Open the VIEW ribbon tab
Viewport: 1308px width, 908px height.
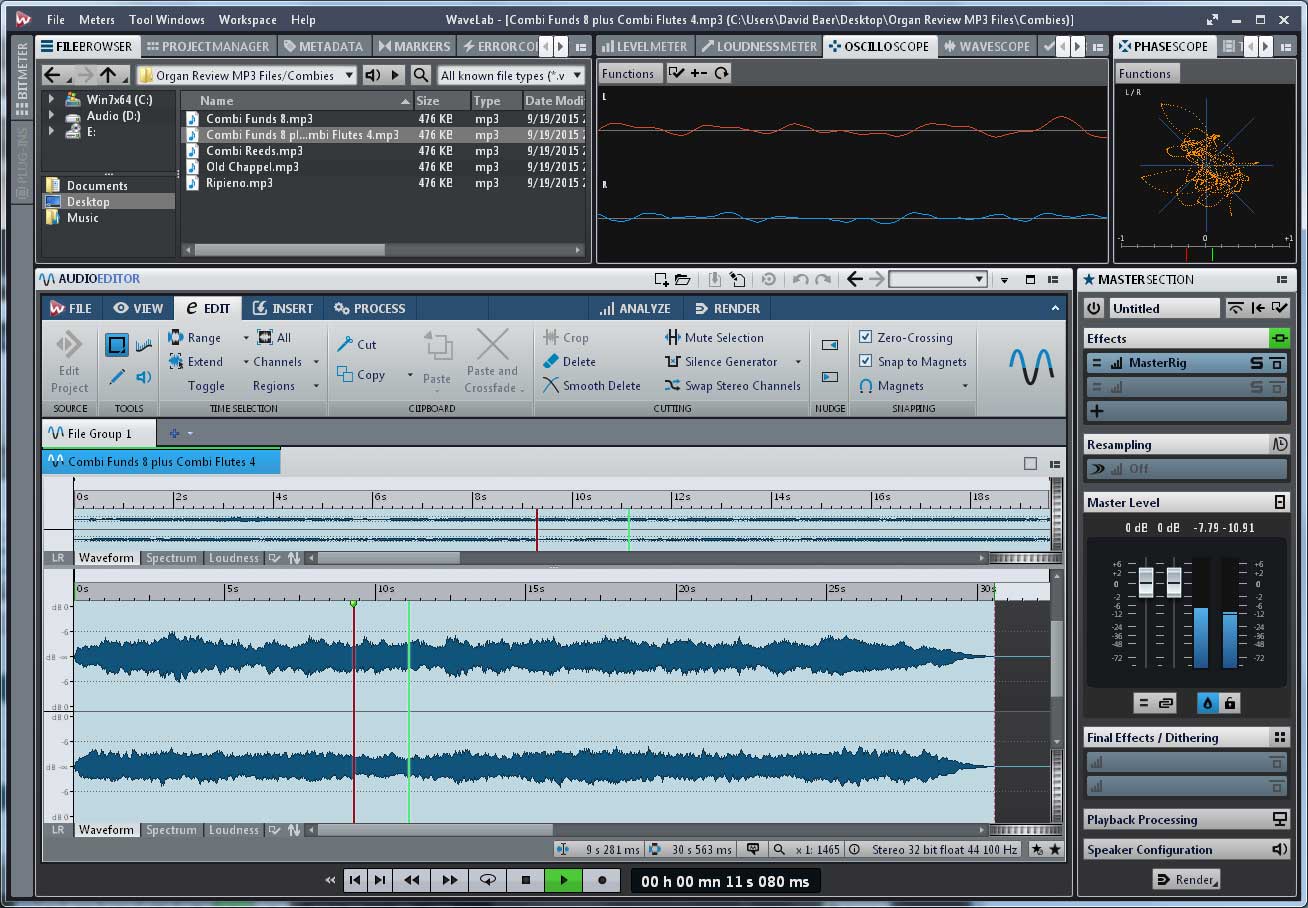[138, 308]
